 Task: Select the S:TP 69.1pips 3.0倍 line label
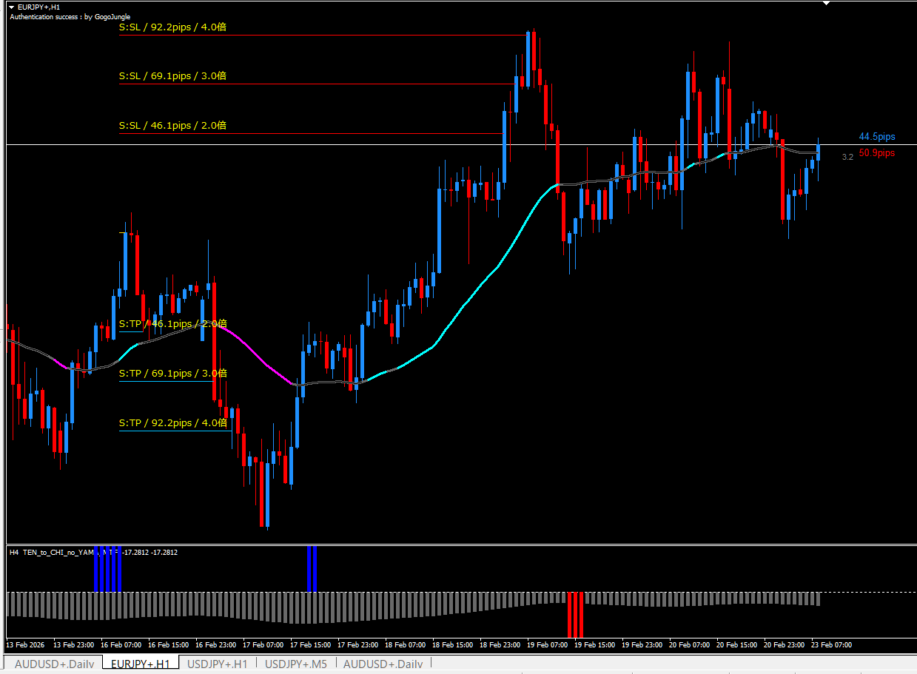[x=172, y=373]
